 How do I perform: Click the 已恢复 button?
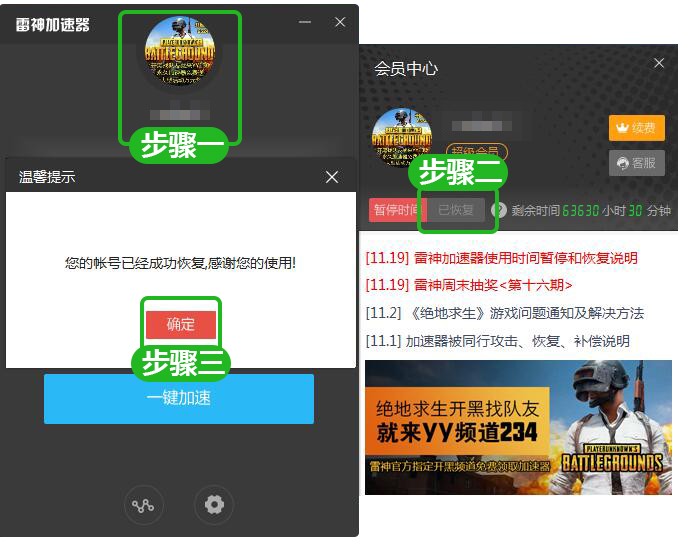[456, 210]
